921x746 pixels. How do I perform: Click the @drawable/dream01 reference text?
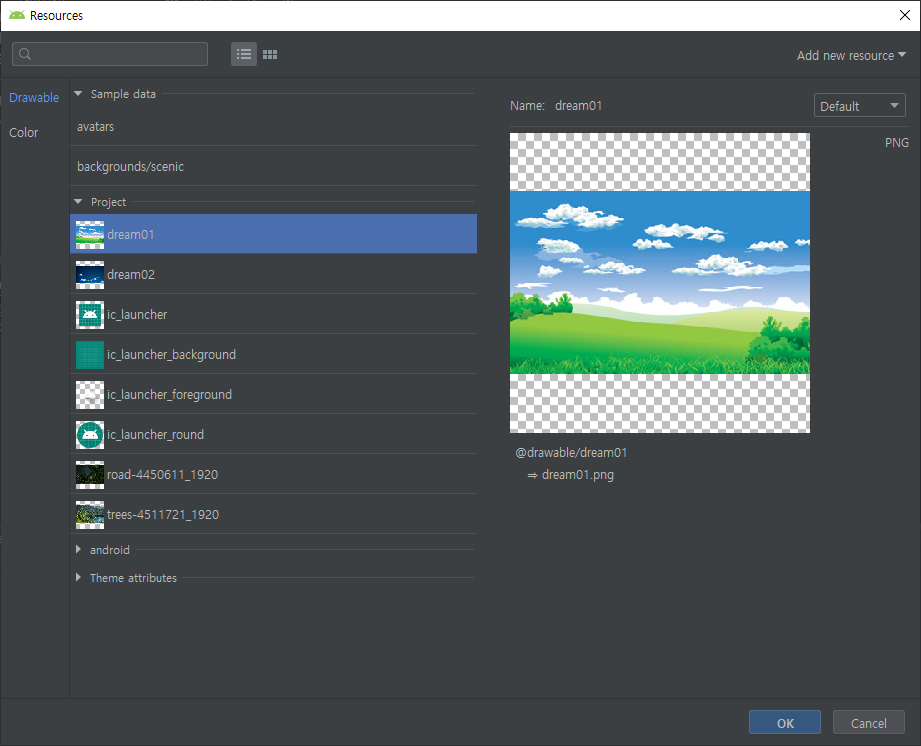571,453
